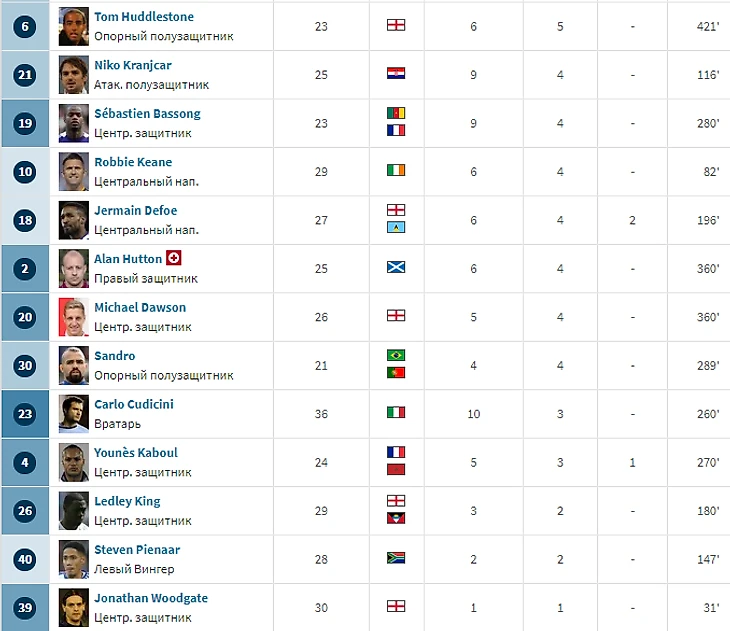Open Younès Kaboul's profile link
Viewport: 730px width, 631px height.
coord(135,453)
